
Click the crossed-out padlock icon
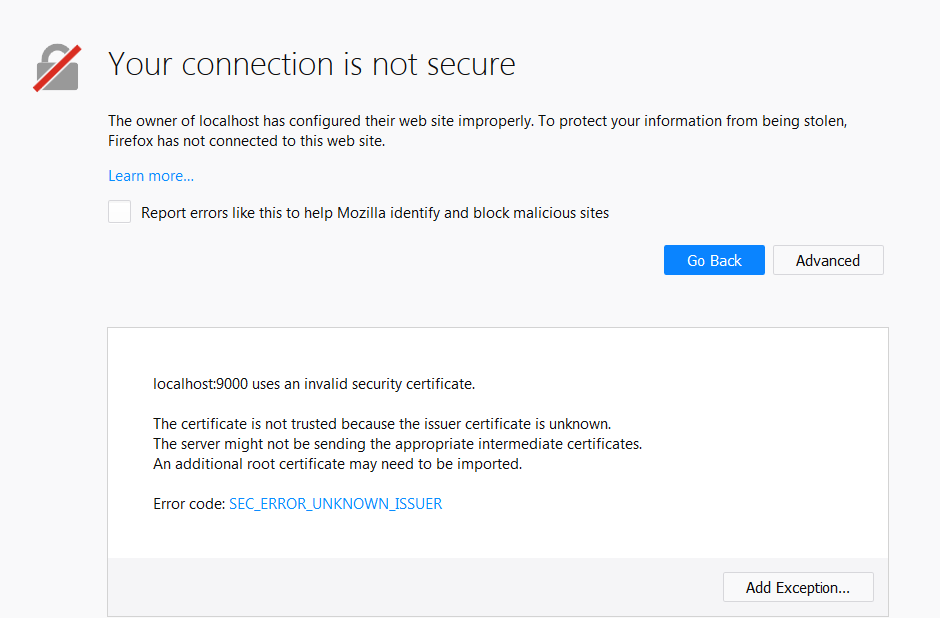pyautogui.click(x=58, y=68)
